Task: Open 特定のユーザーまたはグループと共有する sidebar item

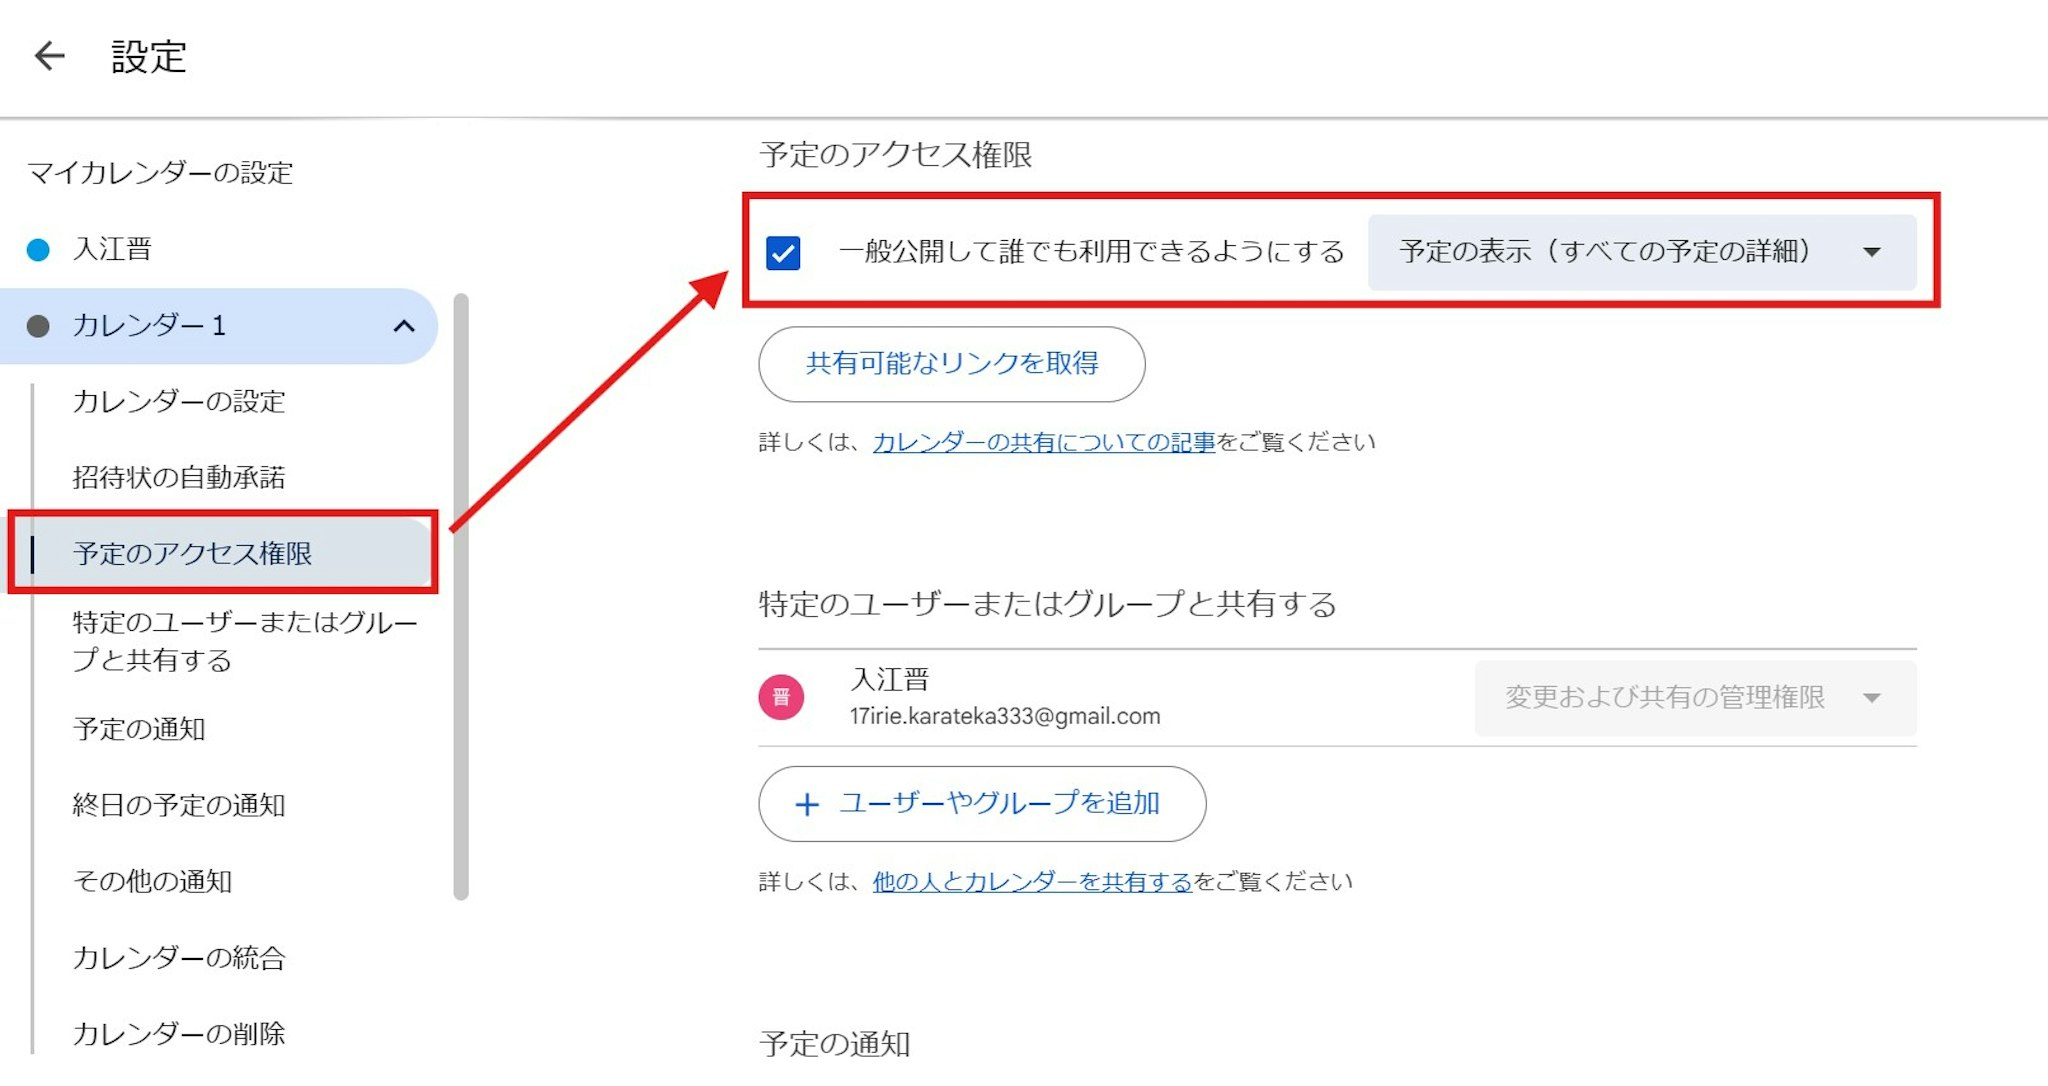Action: click(244, 641)
